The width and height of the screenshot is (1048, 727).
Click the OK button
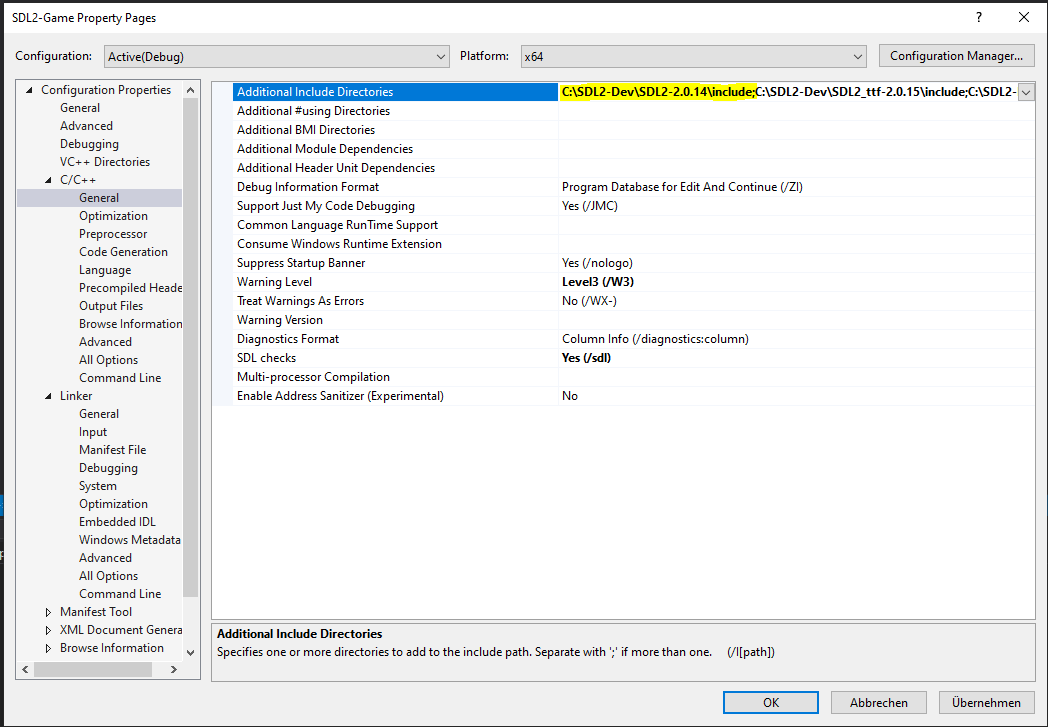770,702
